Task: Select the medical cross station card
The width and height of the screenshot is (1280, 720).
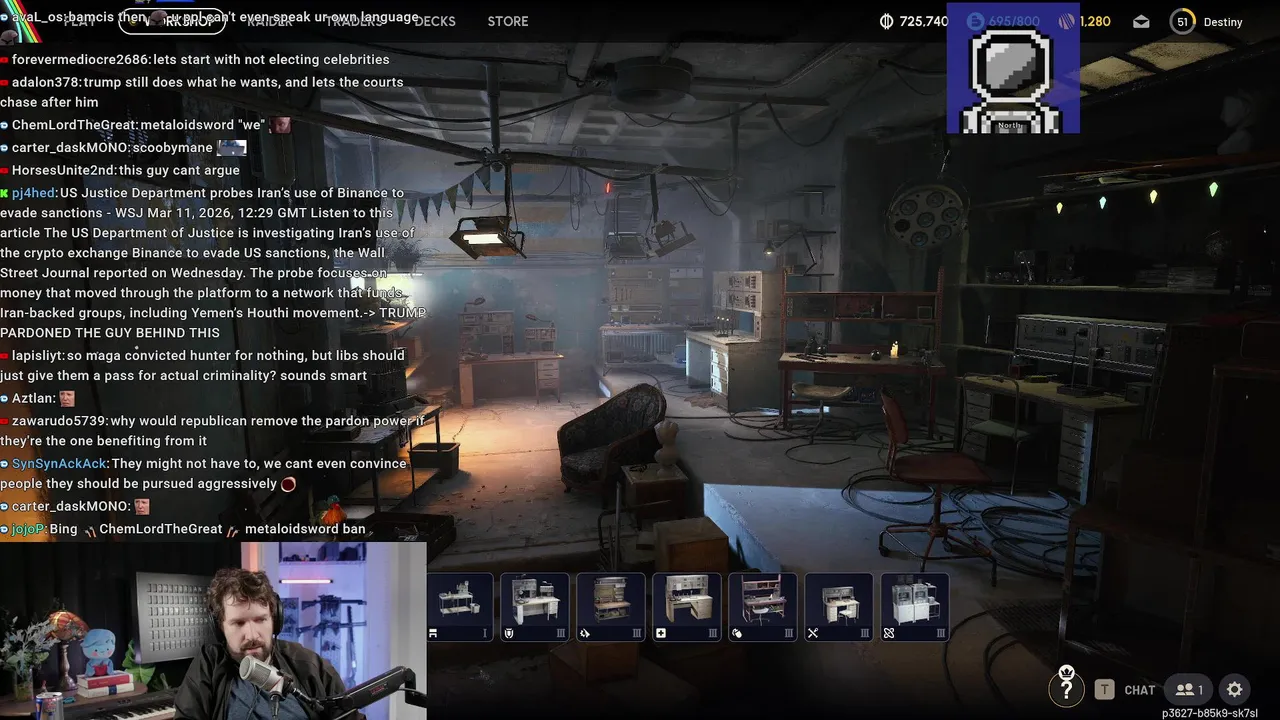Action: [687, 607]
